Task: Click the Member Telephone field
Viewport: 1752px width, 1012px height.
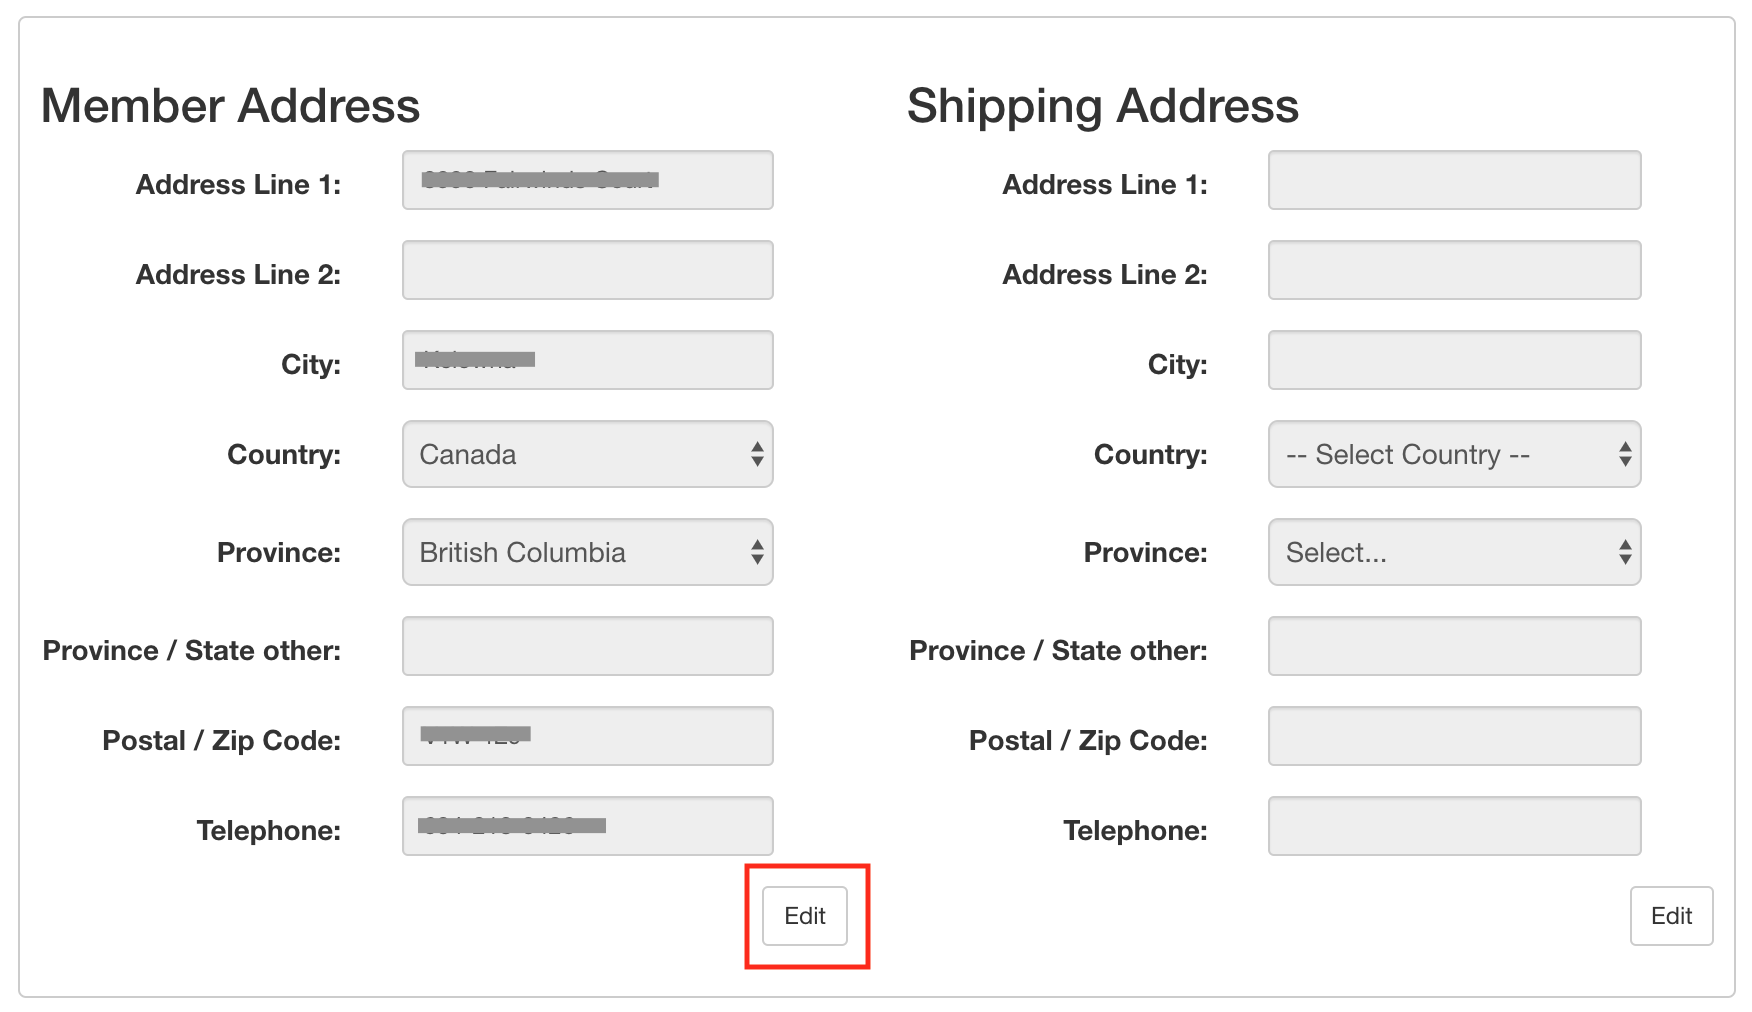Action: [587, 826]
